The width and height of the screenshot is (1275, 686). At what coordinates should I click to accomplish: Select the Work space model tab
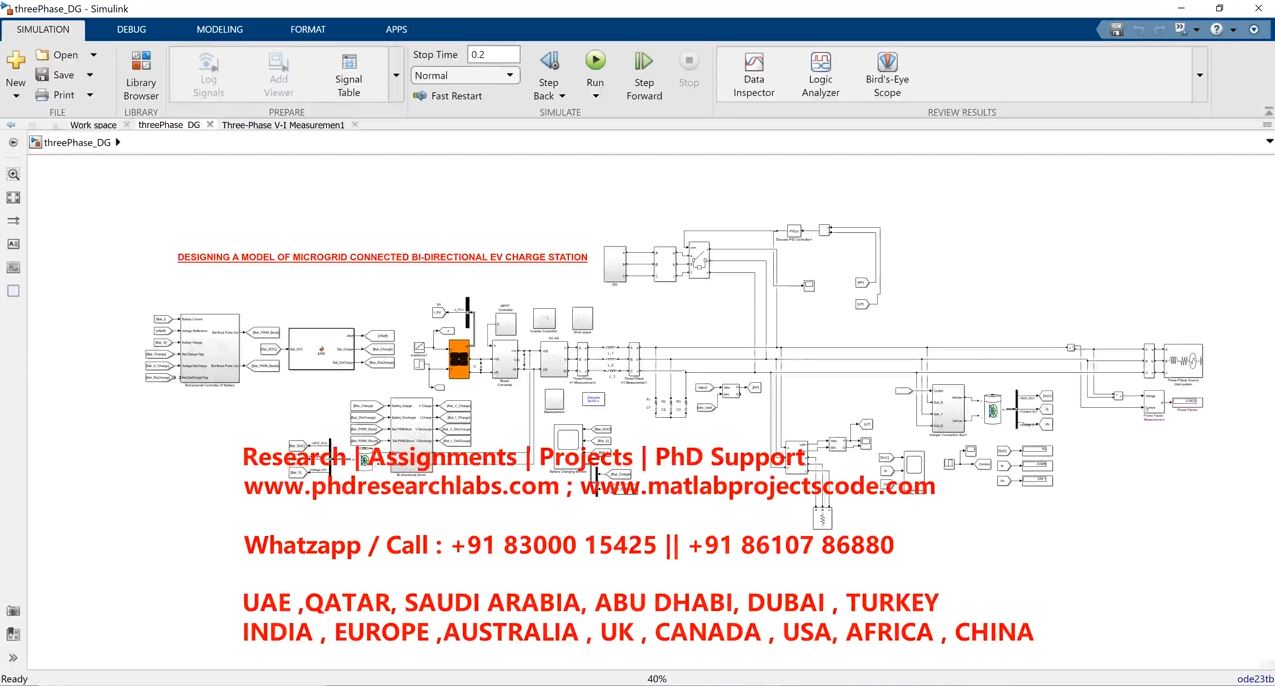(93, 125)
